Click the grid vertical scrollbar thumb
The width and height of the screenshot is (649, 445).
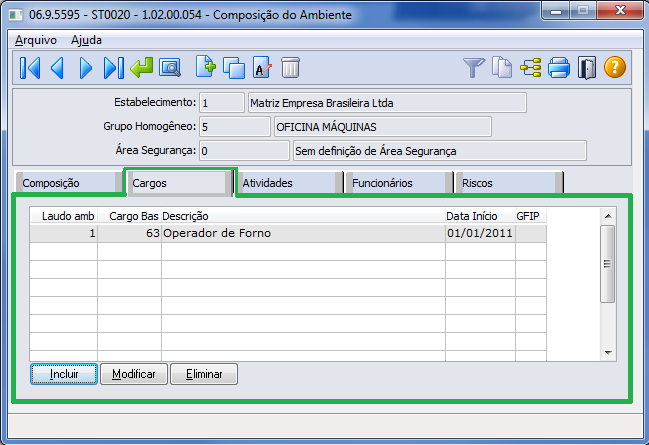608,264
